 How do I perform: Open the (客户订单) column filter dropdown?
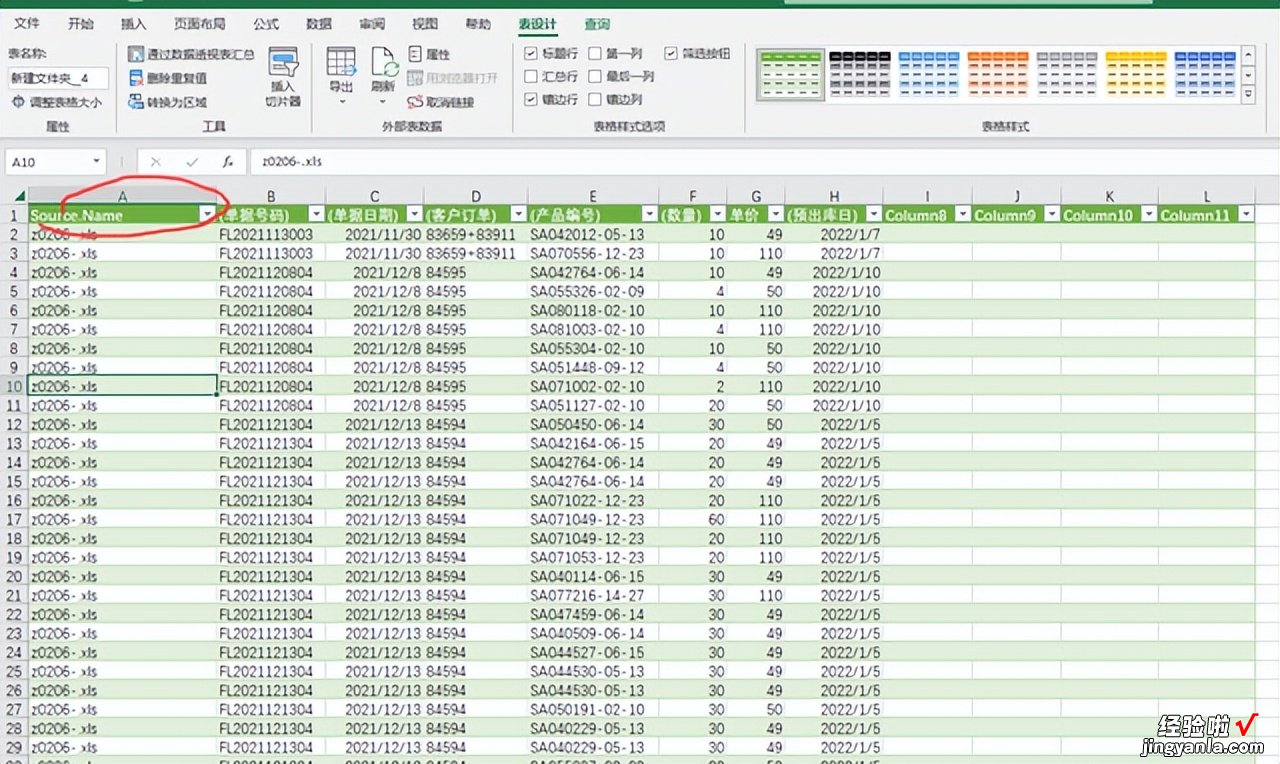518,215
